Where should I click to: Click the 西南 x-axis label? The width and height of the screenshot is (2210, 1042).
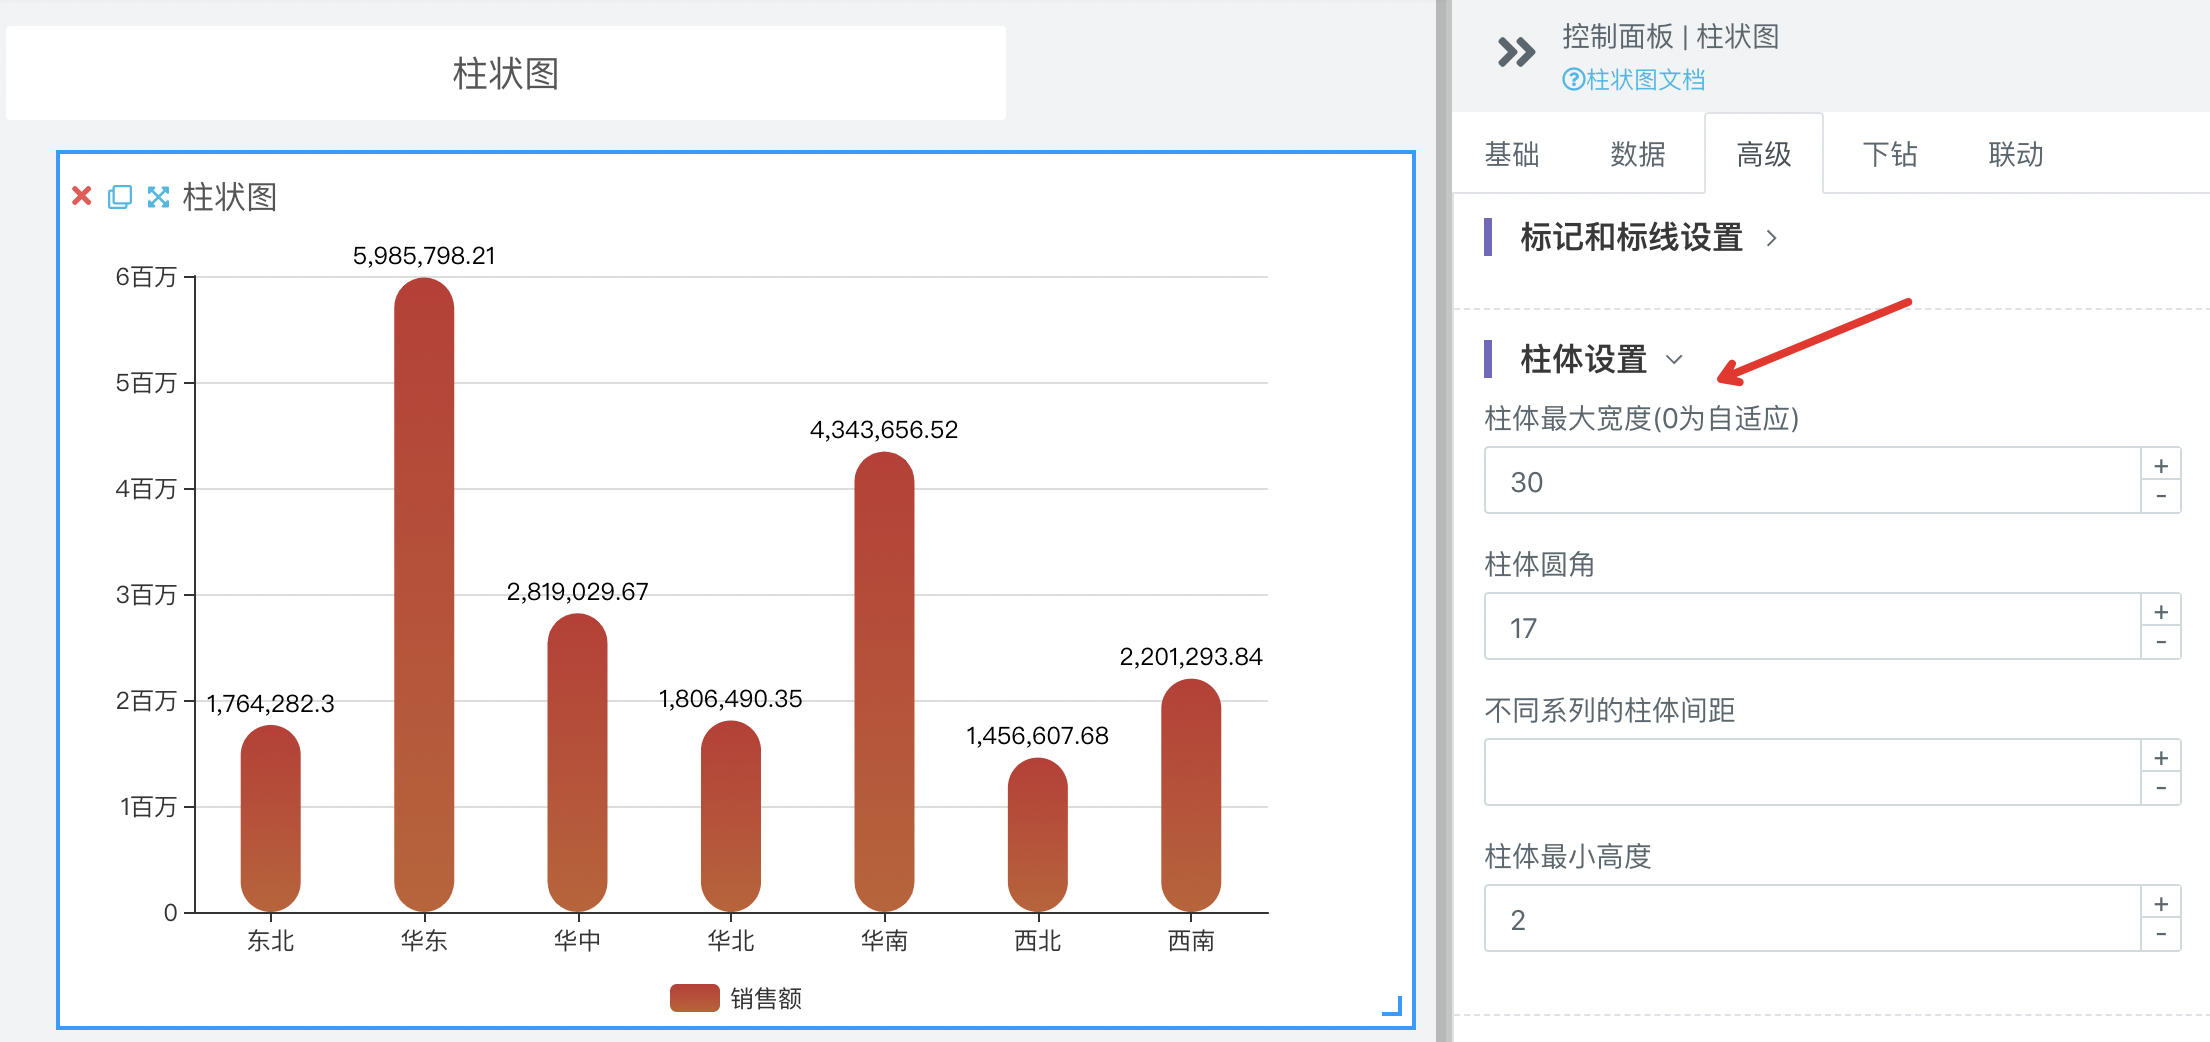point(1191,941)
